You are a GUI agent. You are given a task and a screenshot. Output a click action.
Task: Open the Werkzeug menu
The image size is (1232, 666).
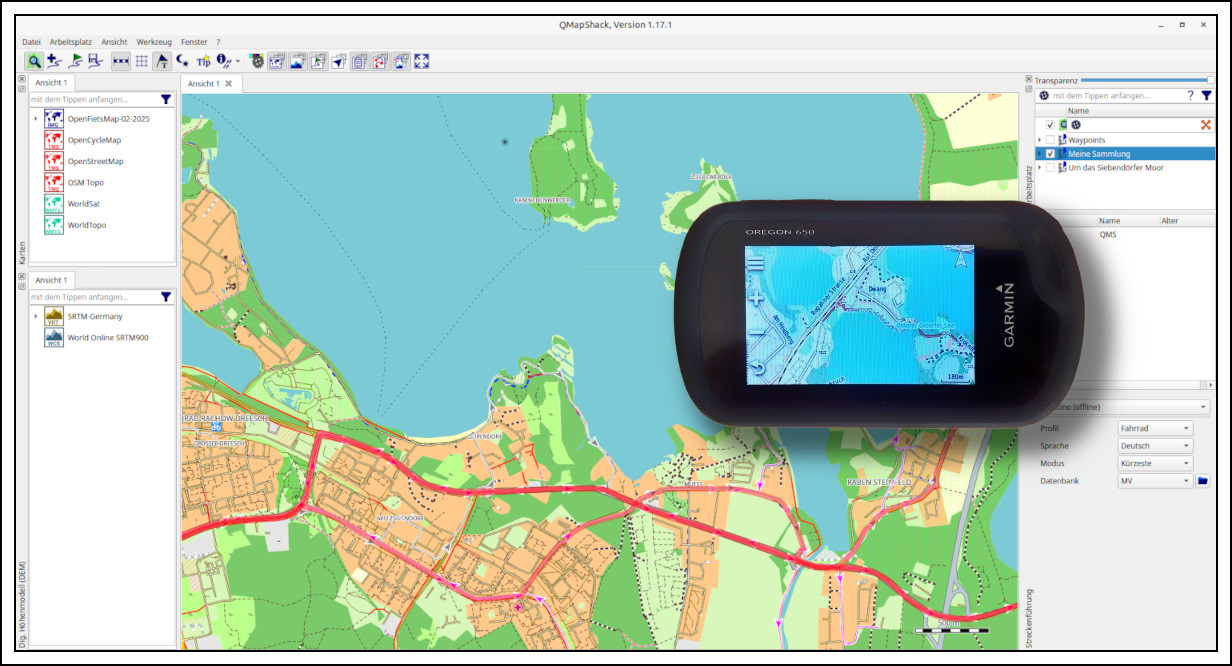[155, 42]
